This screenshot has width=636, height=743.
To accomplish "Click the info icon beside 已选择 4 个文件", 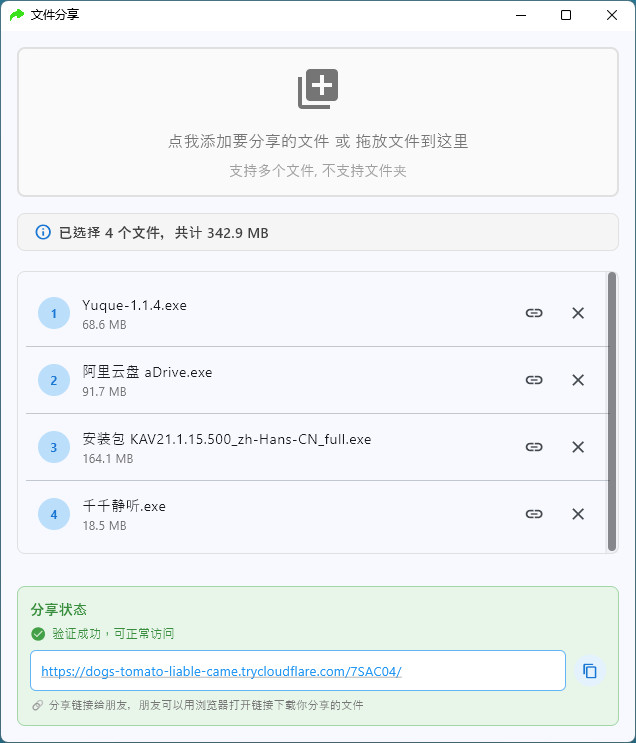I will (x=43, y=232).
